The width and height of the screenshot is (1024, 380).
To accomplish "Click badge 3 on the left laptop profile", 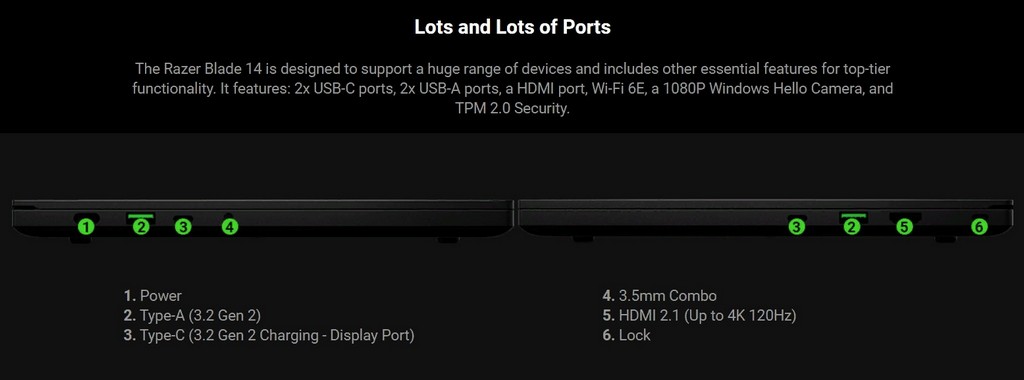I will 184,227.
